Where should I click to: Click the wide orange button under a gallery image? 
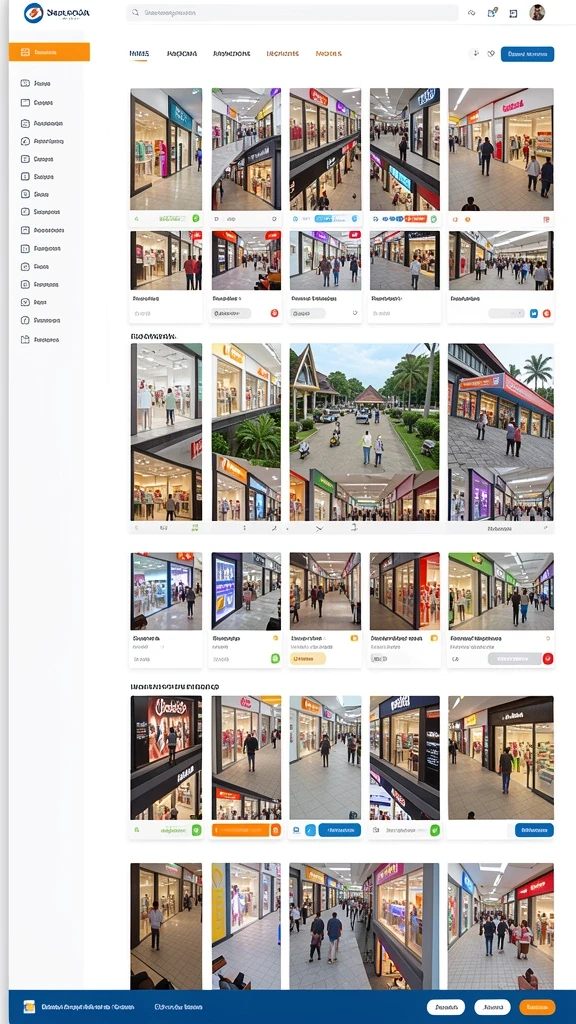pos(240,830)
